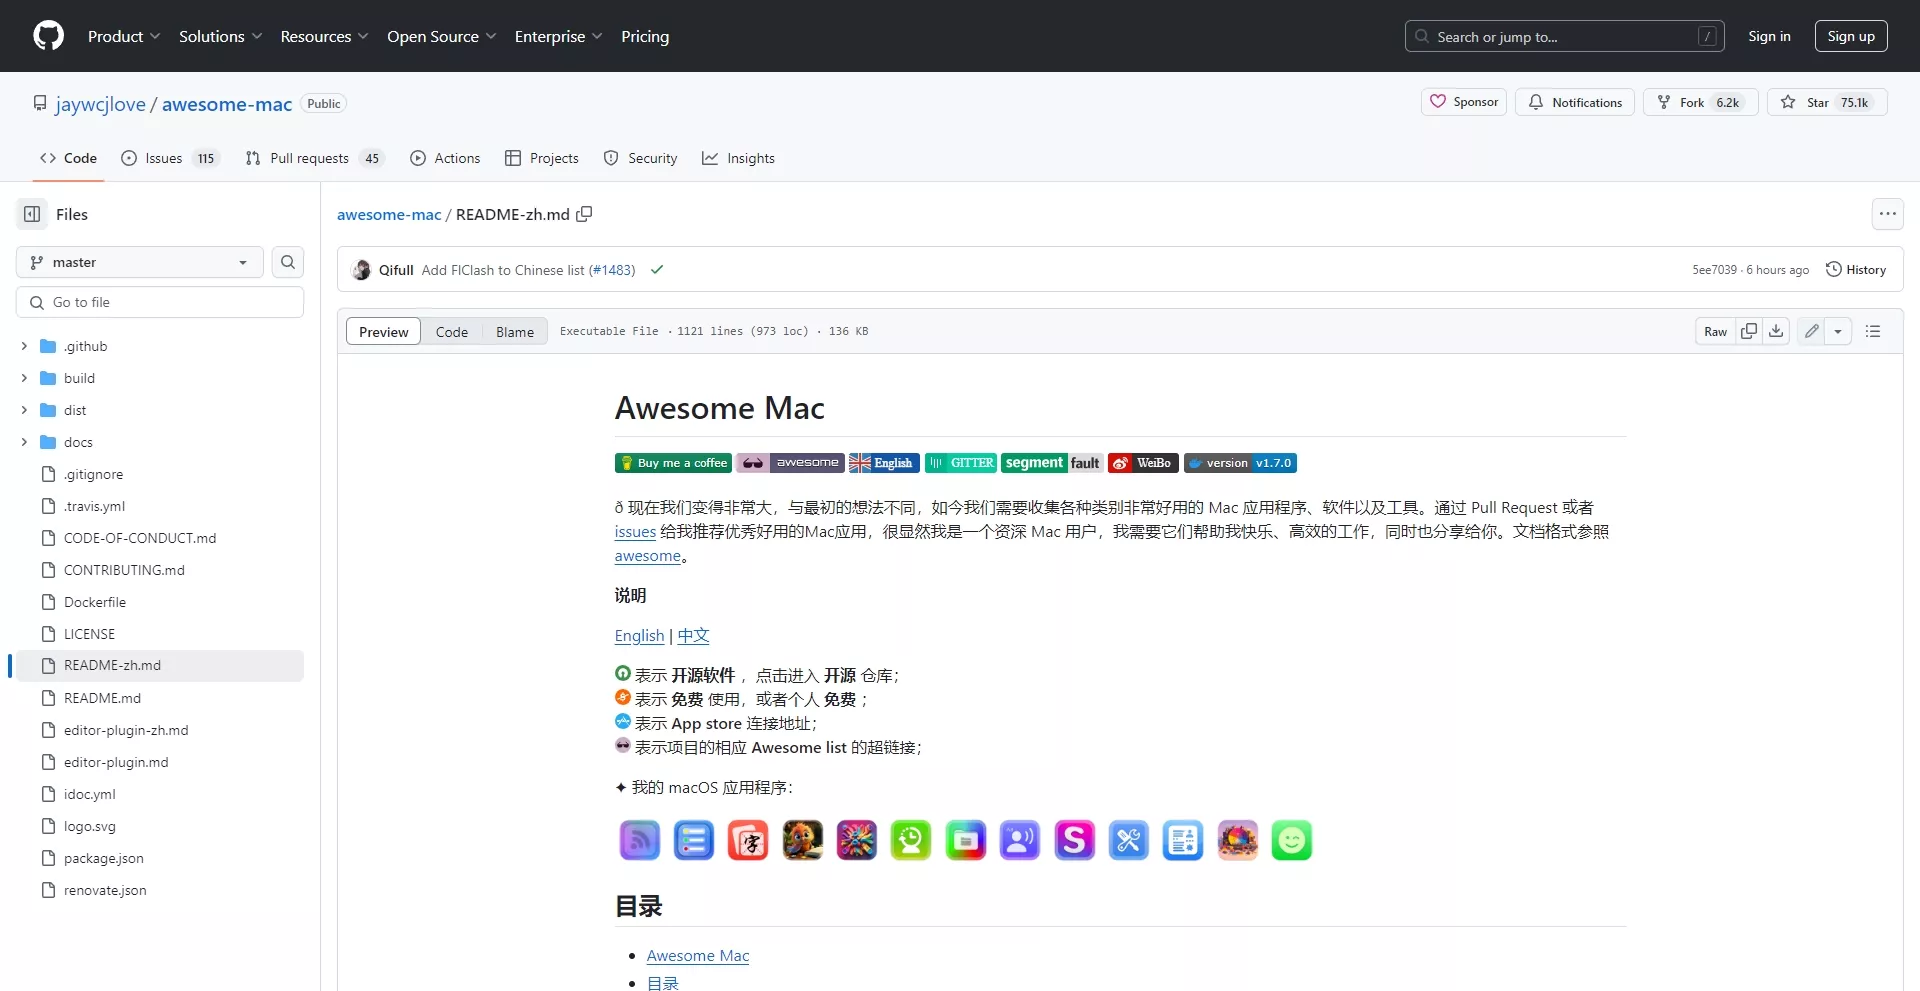Open README.md in the file tree
Viewport: 1920px width, 991px height.
click(102, 698)
